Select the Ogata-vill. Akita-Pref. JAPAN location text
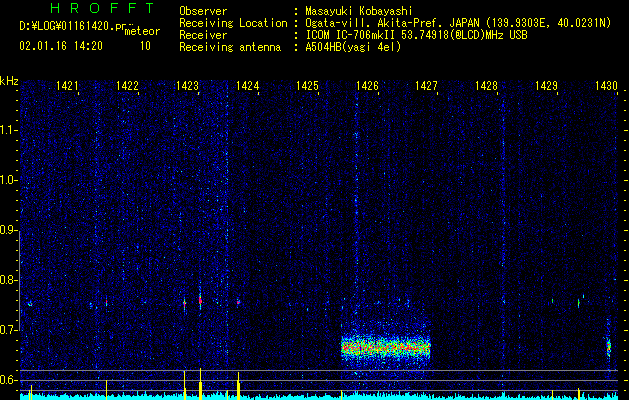629x400 pixels. (x=458, y=23)
